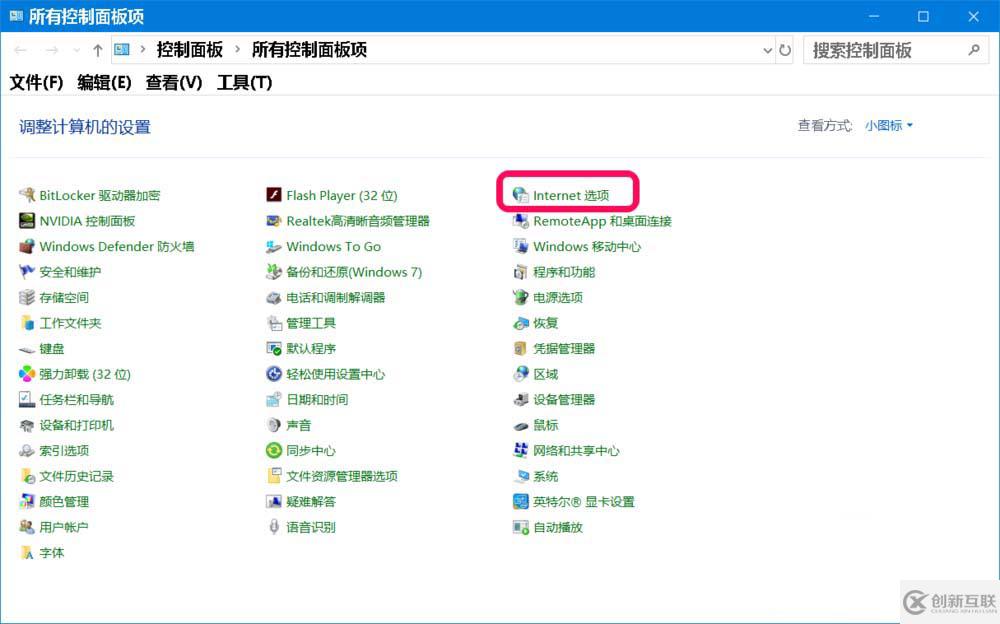Click the 安全和维护 flag icon

[27, 272]
